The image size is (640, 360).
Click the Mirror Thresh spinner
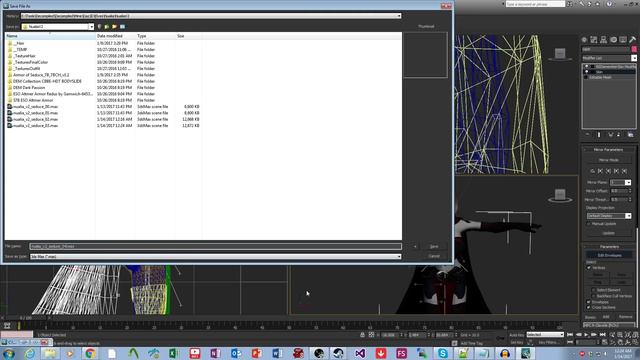630,200
